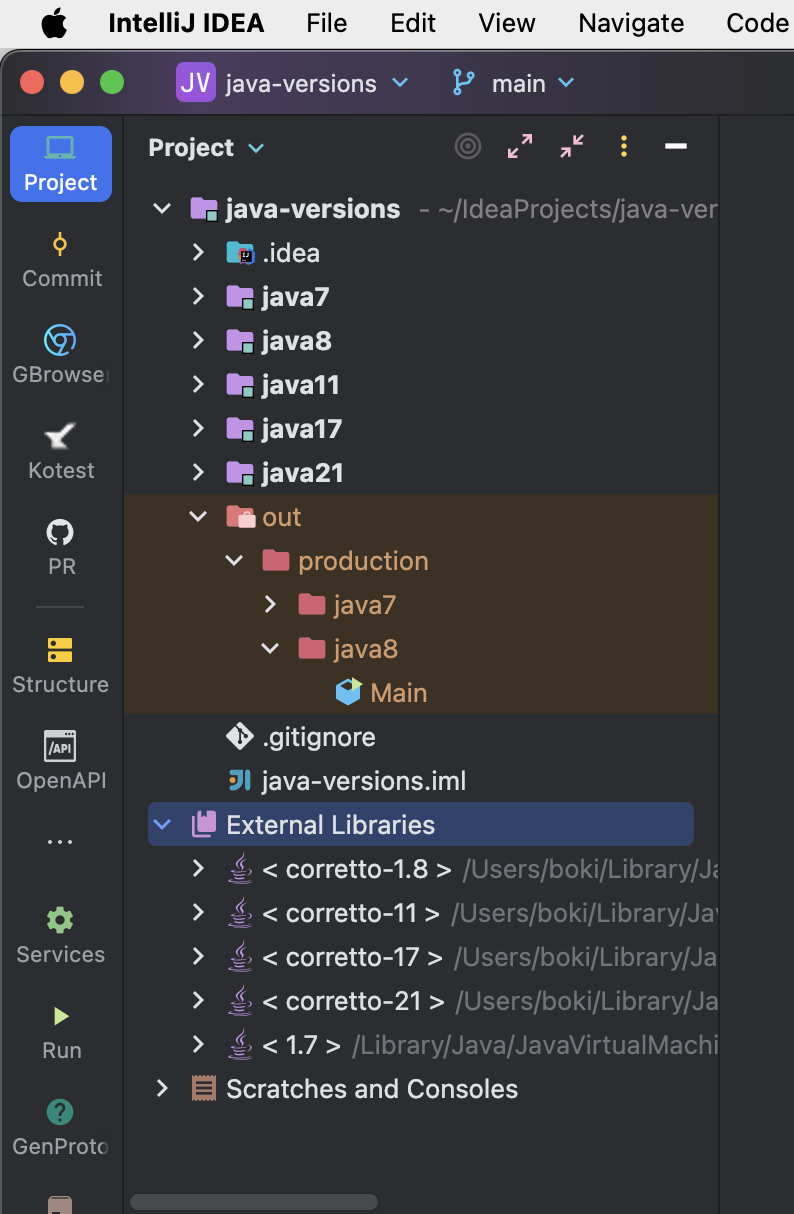Click Select Opened File target icon

[x=468, y=147]
